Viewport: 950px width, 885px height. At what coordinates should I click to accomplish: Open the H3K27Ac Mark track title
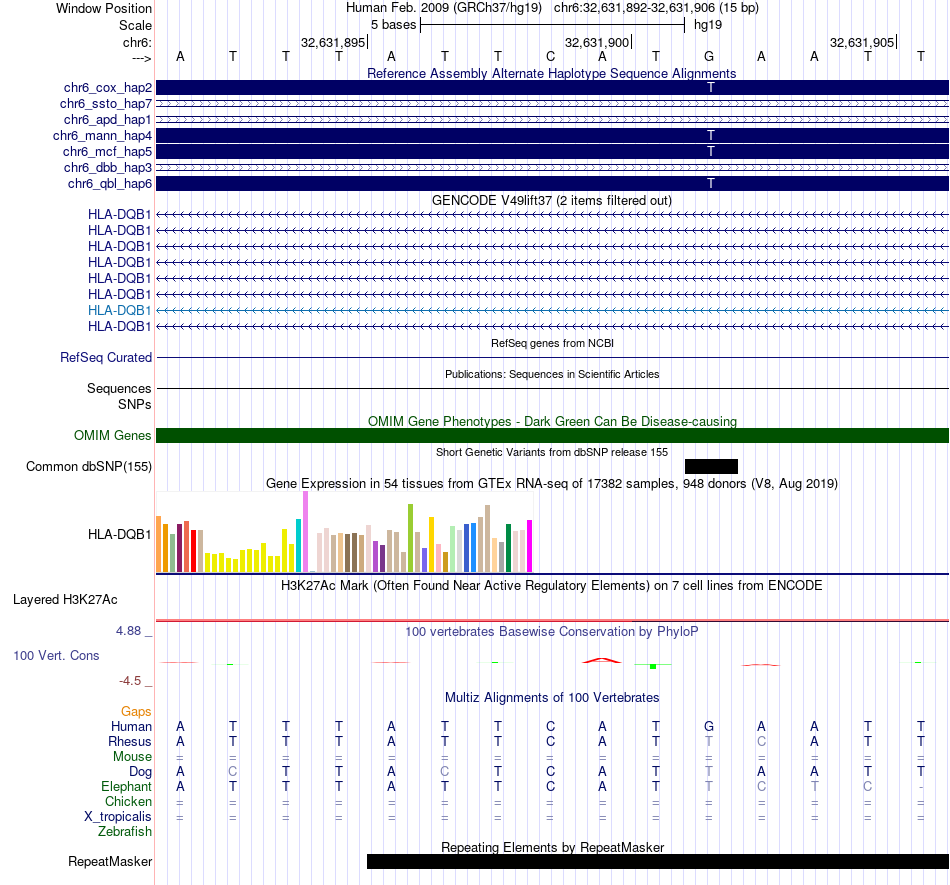551,585
